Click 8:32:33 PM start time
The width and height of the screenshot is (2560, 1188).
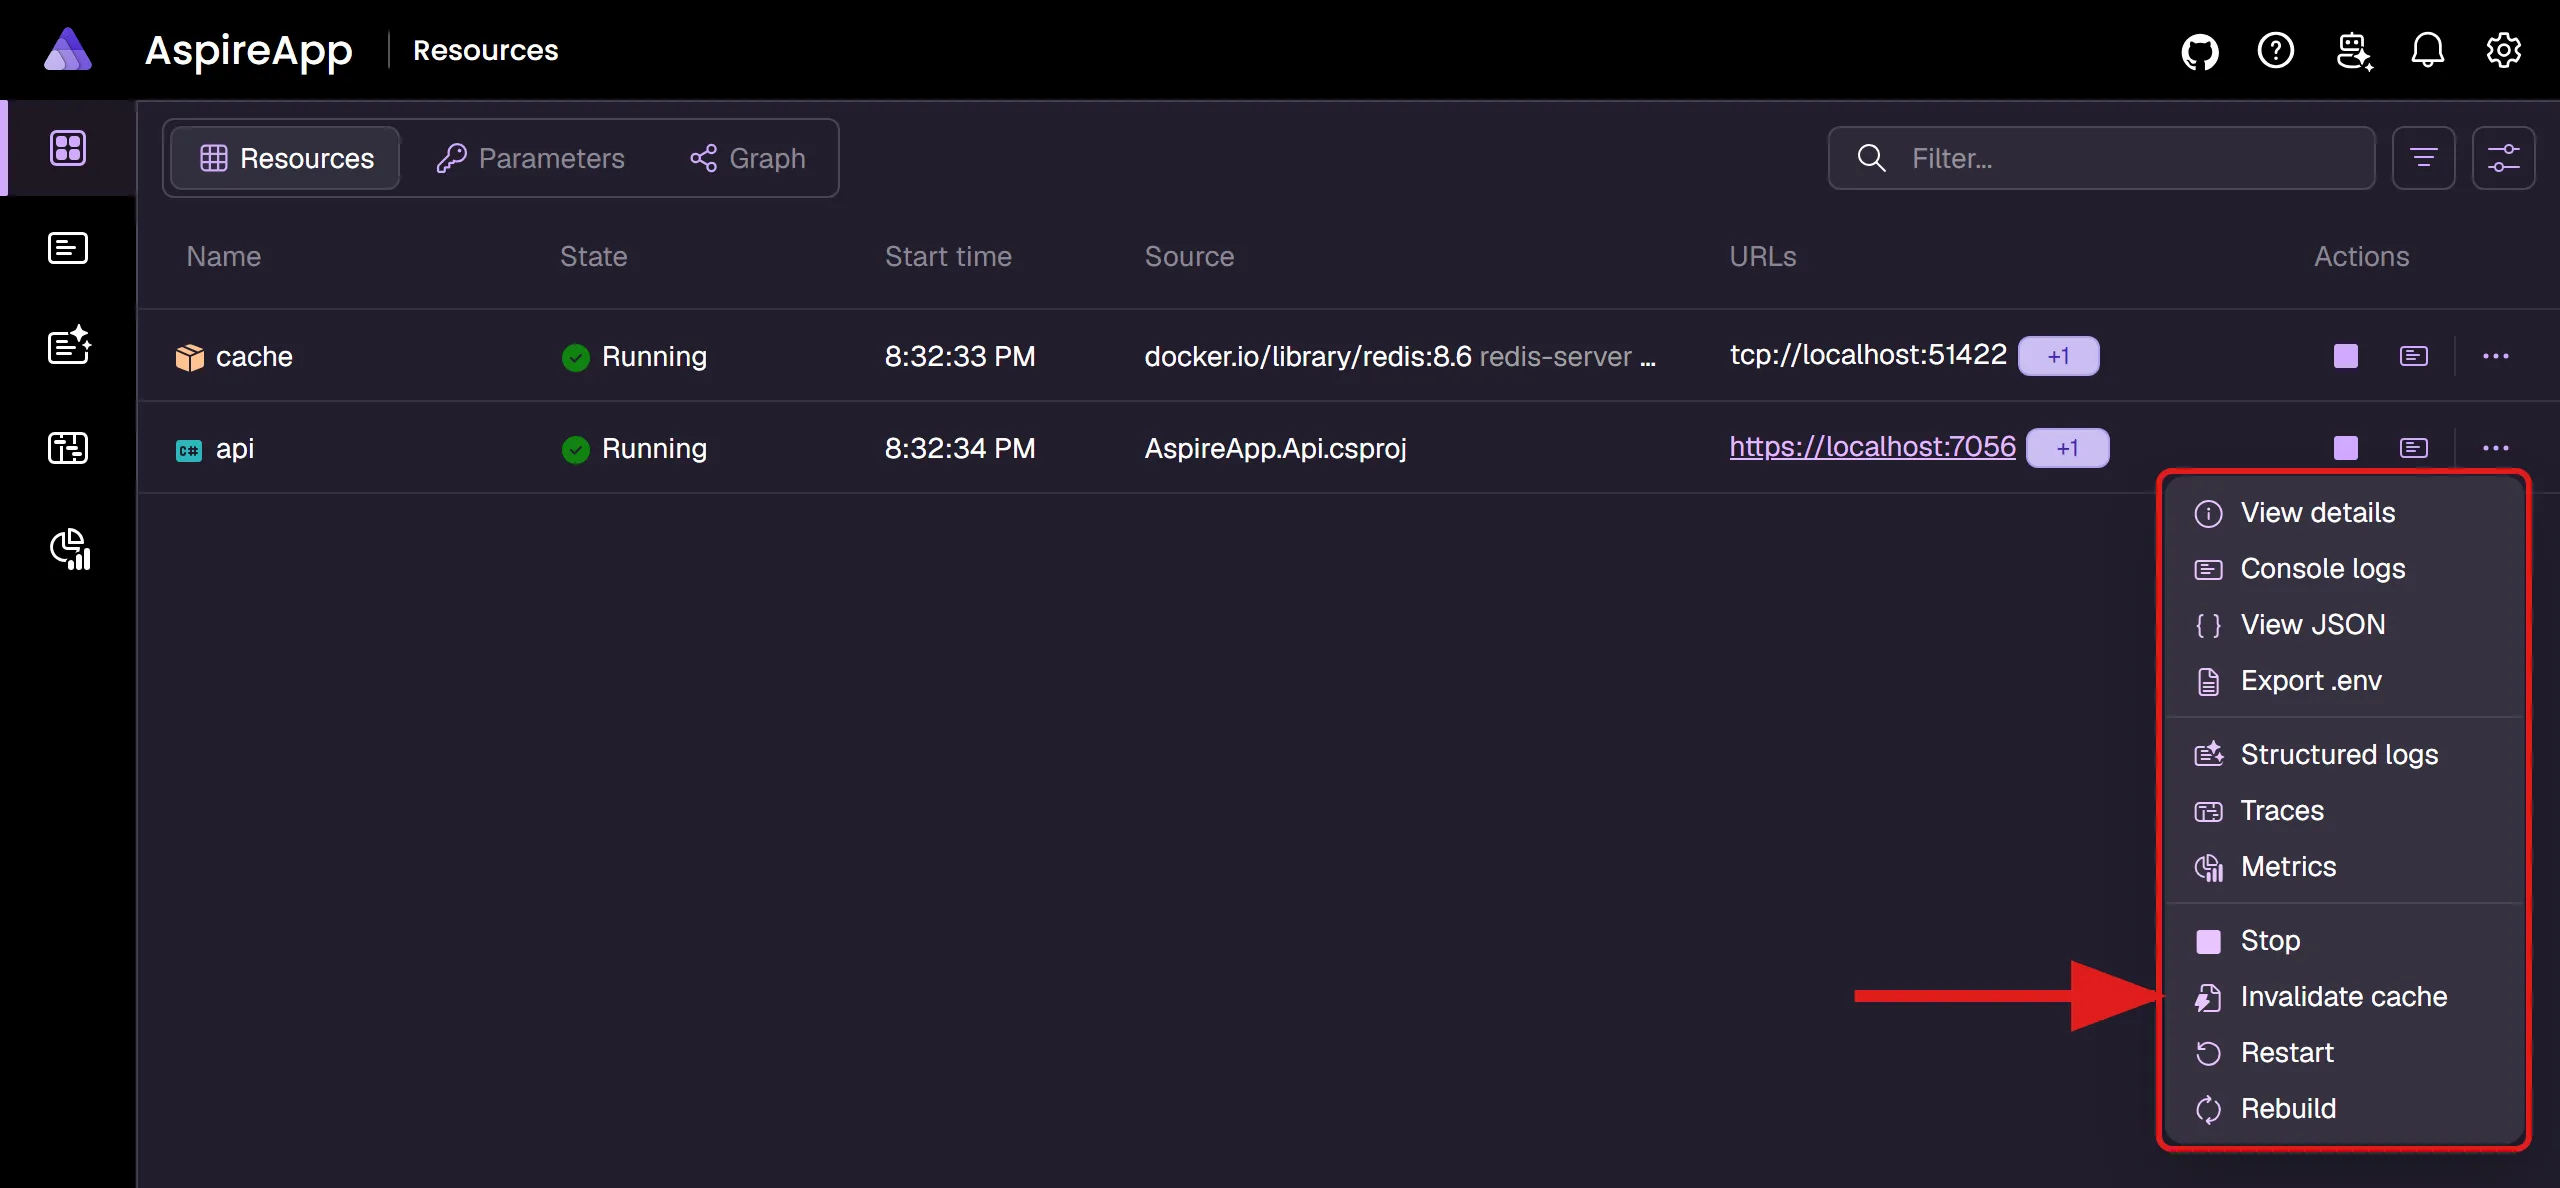click(x=960, y=357)
